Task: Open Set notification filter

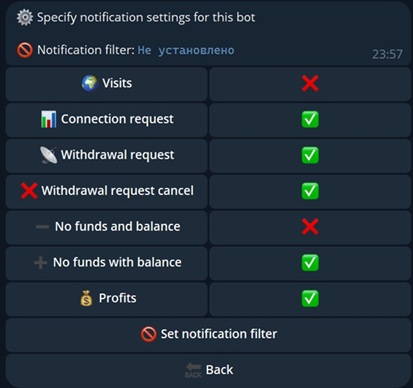Action: click(x=208, y=335)
